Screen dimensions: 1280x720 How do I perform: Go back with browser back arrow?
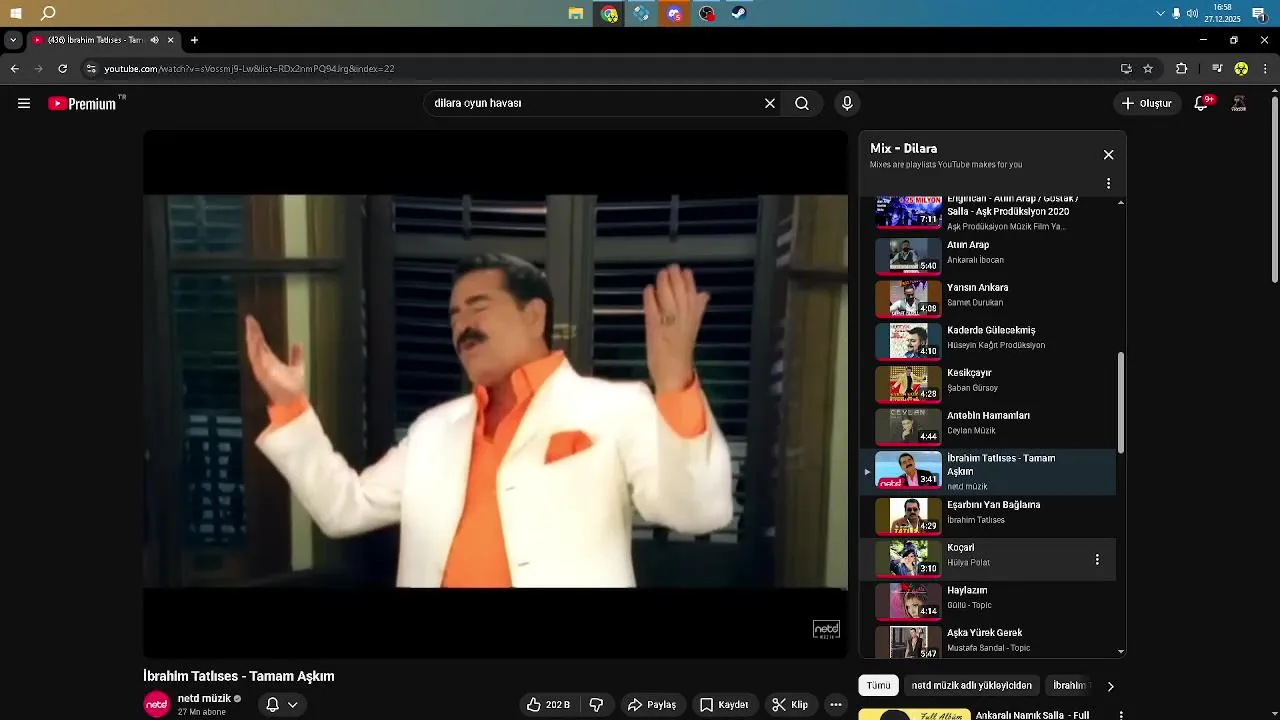(x=14, y=69)
